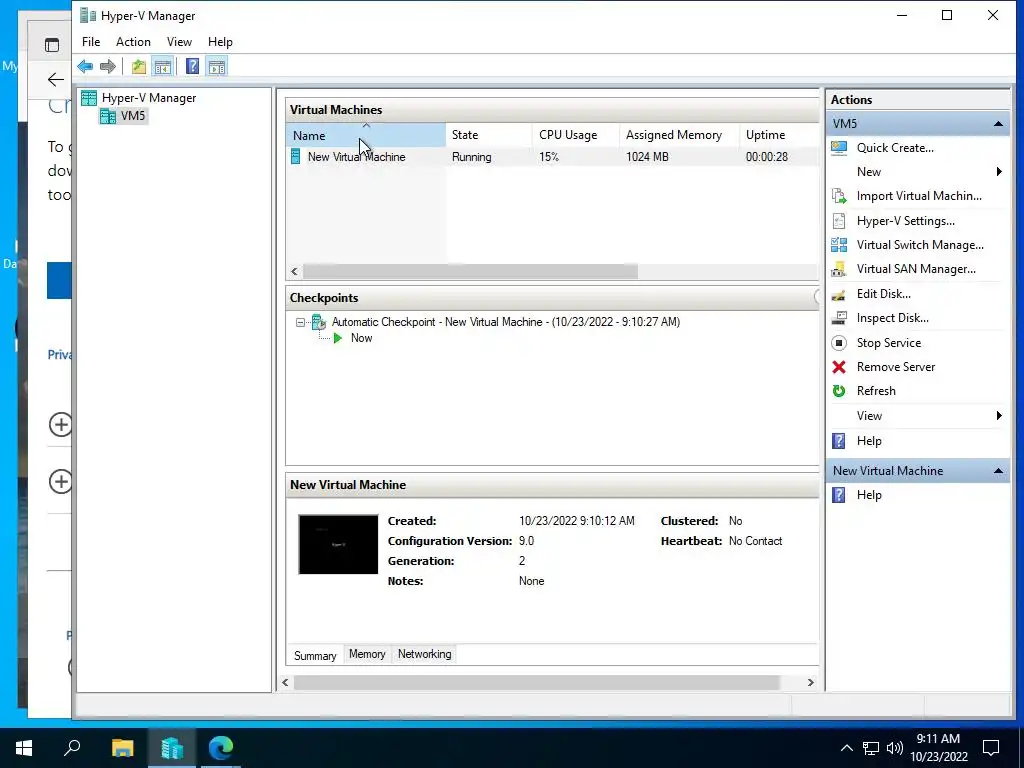Image resolution: width=1024 pixels, height=768 pixels.
Task: Open the File menu
Action: pos(91,42)
